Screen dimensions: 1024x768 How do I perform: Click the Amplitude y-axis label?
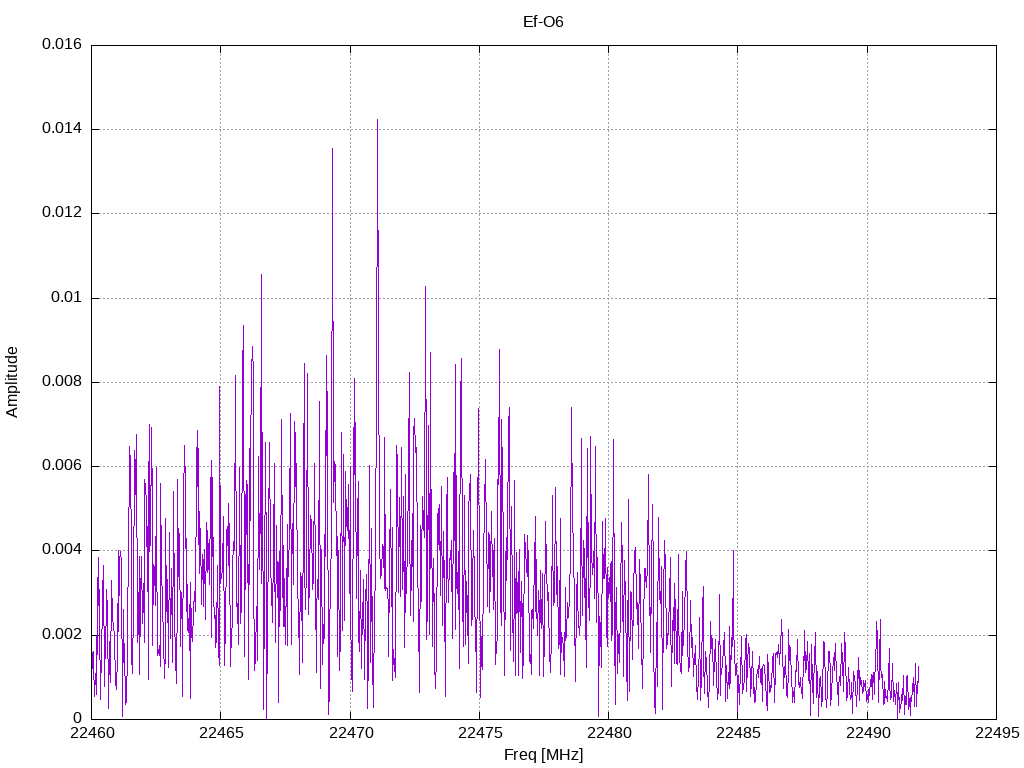(12, 382)
